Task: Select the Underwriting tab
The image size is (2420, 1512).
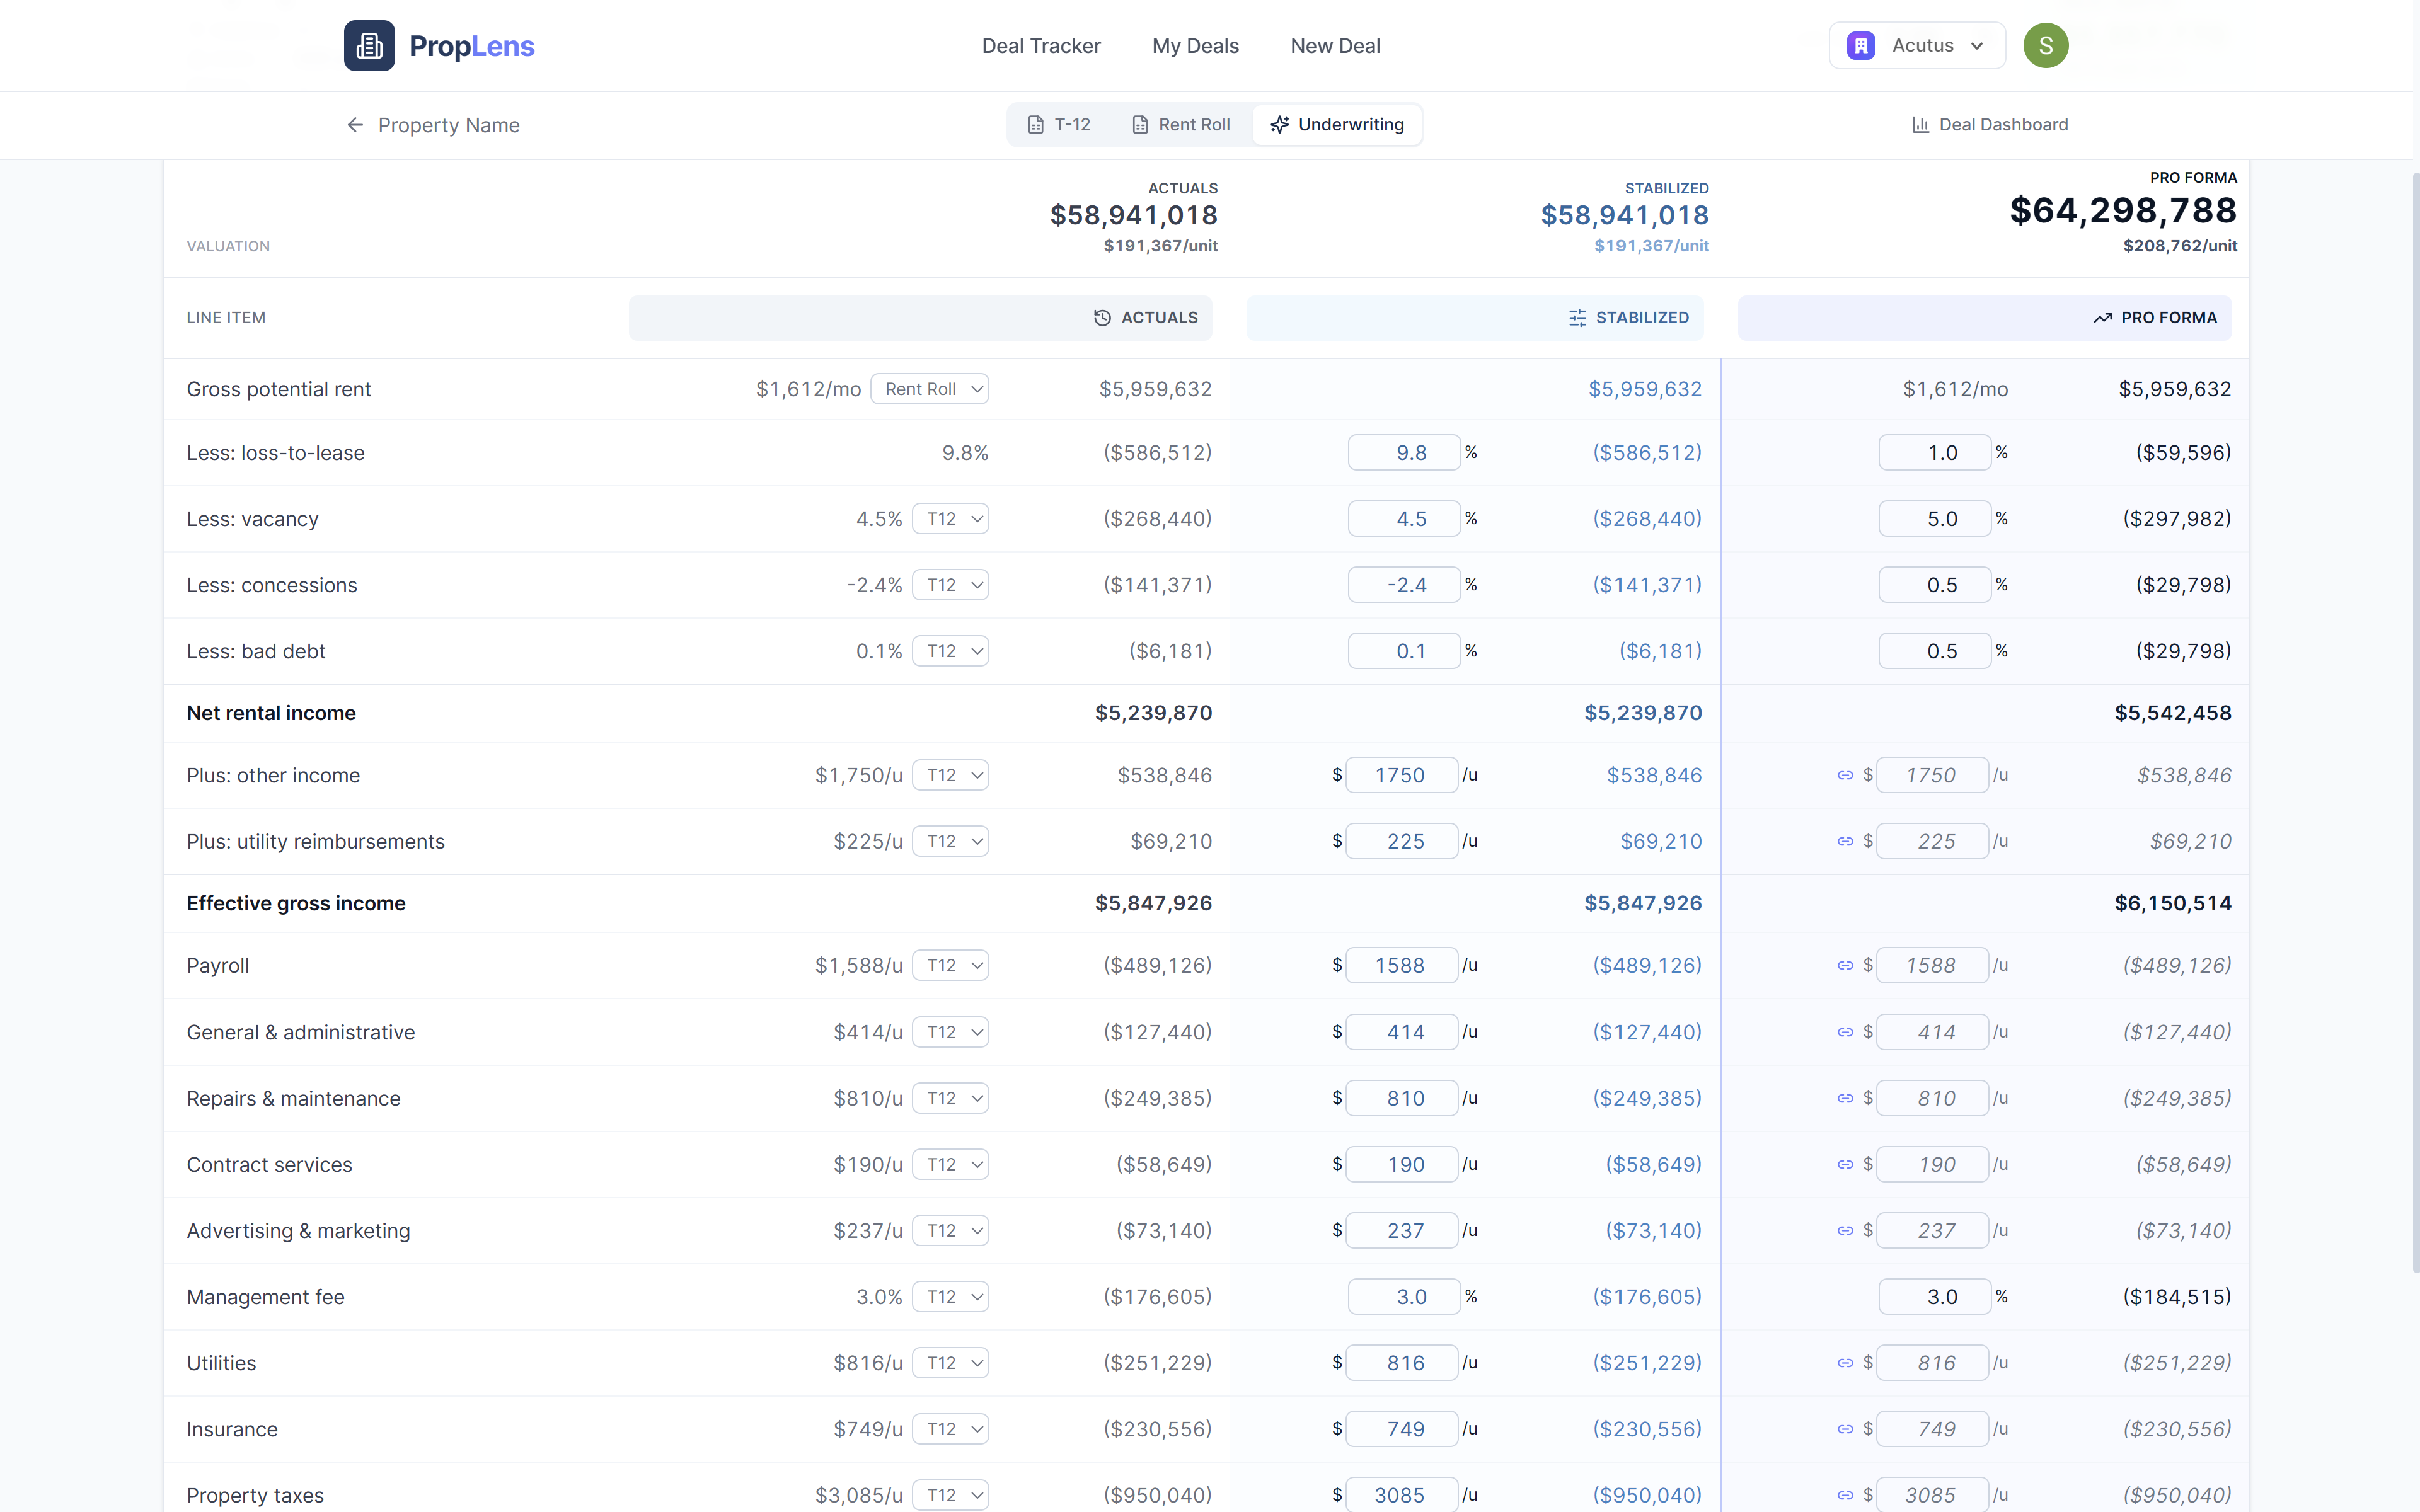Action: 1337,125
